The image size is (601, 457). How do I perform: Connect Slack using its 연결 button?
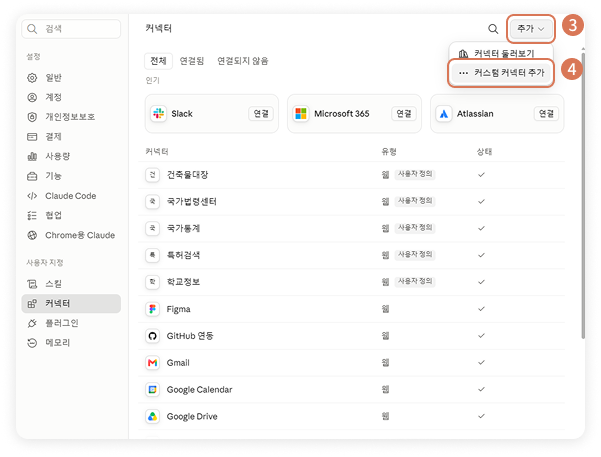tap(261, 113)
